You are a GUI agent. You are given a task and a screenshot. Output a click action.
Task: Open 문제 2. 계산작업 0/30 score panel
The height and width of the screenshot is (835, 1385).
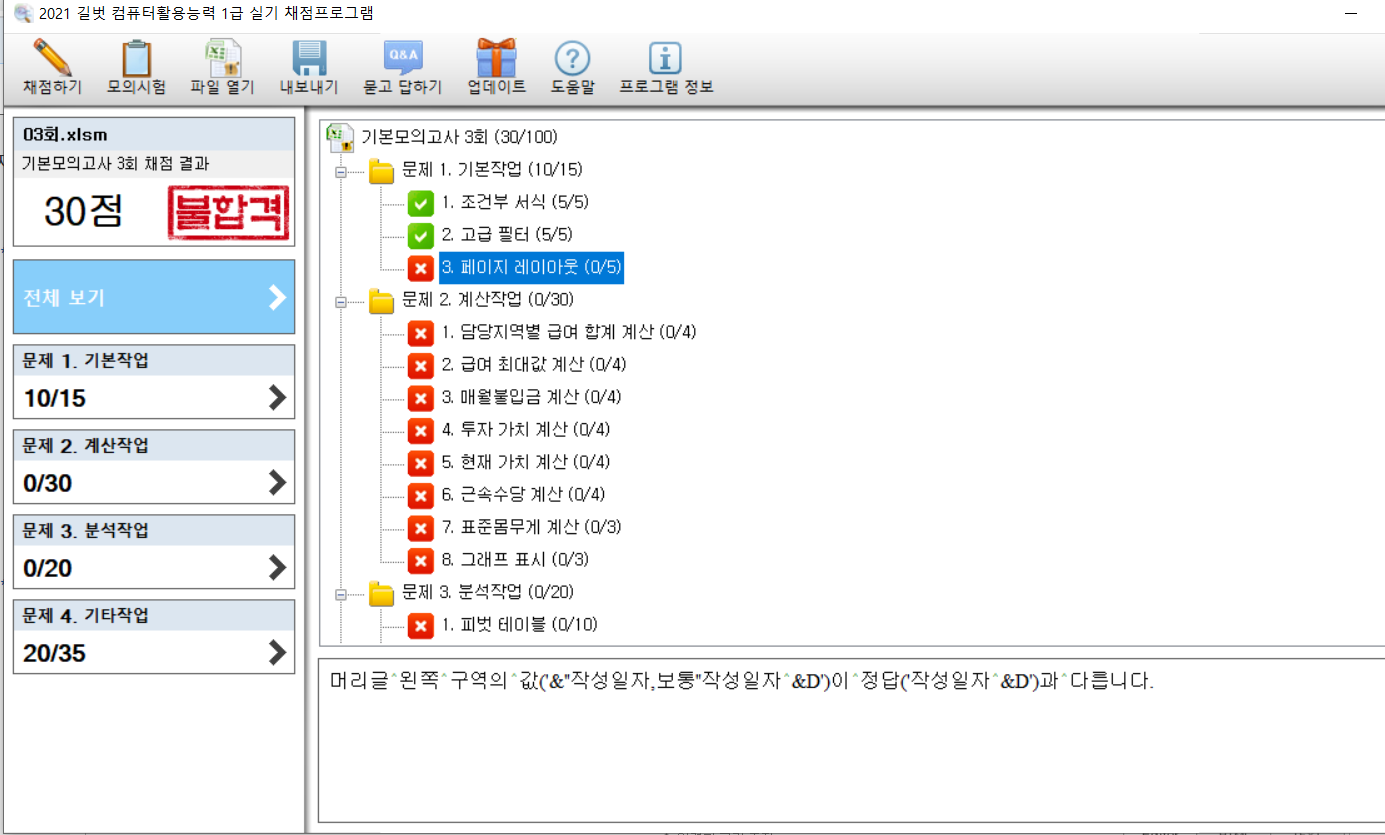click(x=154, y=467)
